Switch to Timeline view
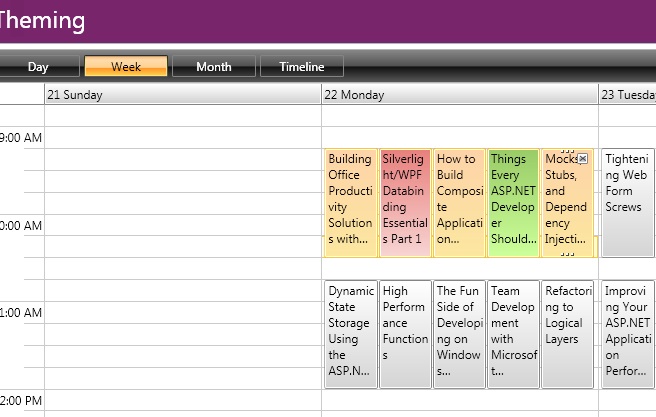This screenshot has height=417, width=656. coord(301,67)
